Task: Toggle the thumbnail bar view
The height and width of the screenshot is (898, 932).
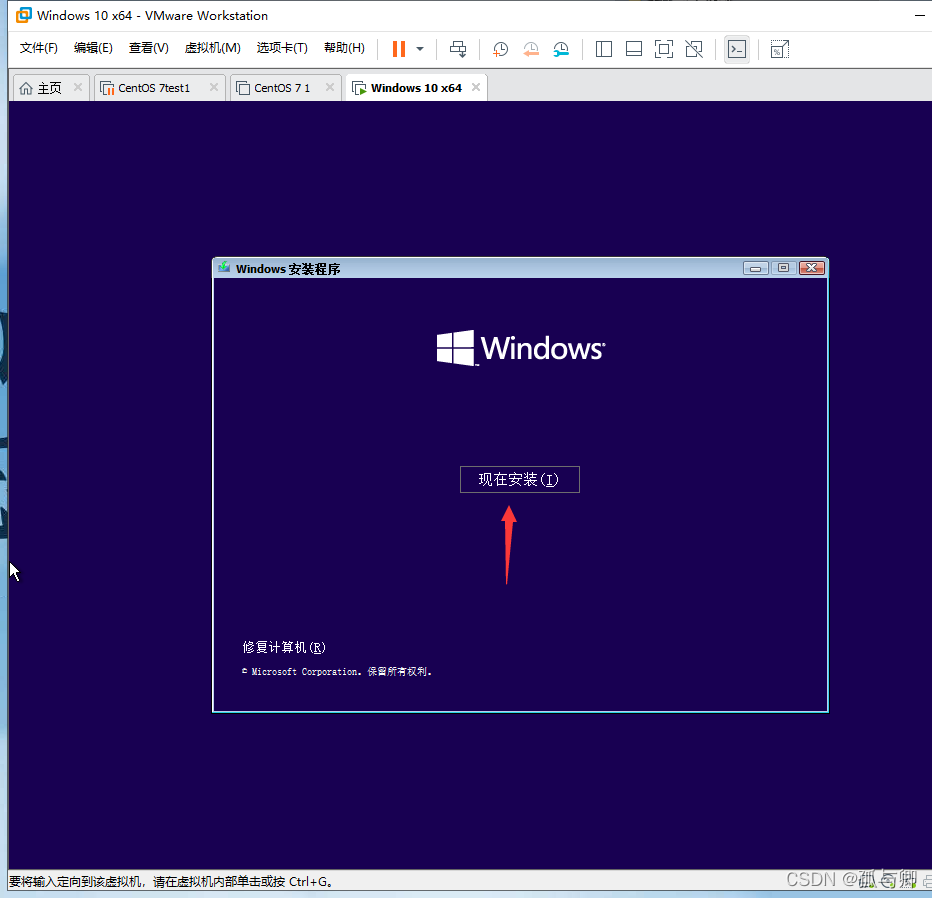Action: tap(634, 49)
